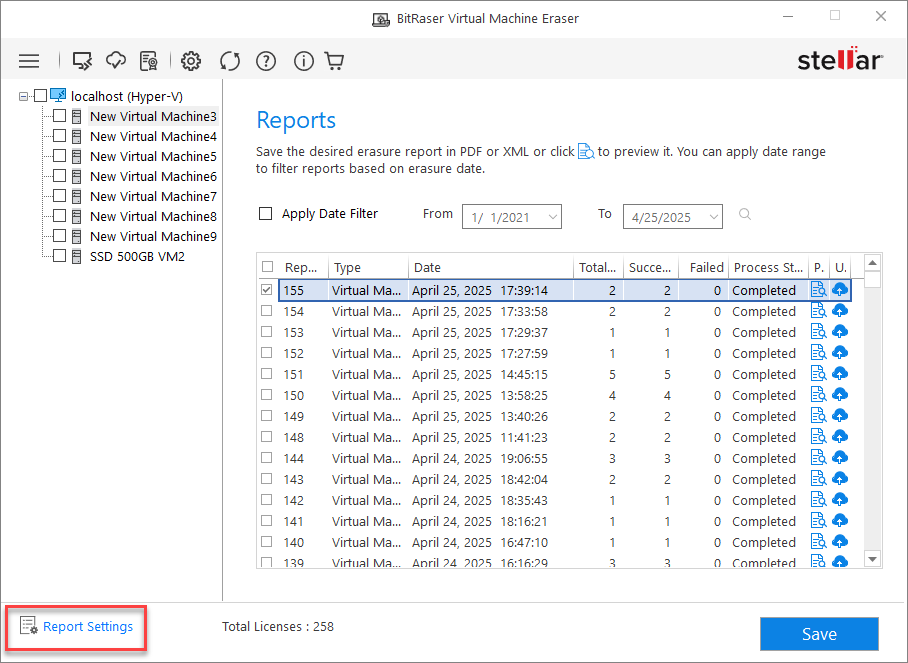
Task: Upload report 154 to cloud
Action: click(840, 311)
